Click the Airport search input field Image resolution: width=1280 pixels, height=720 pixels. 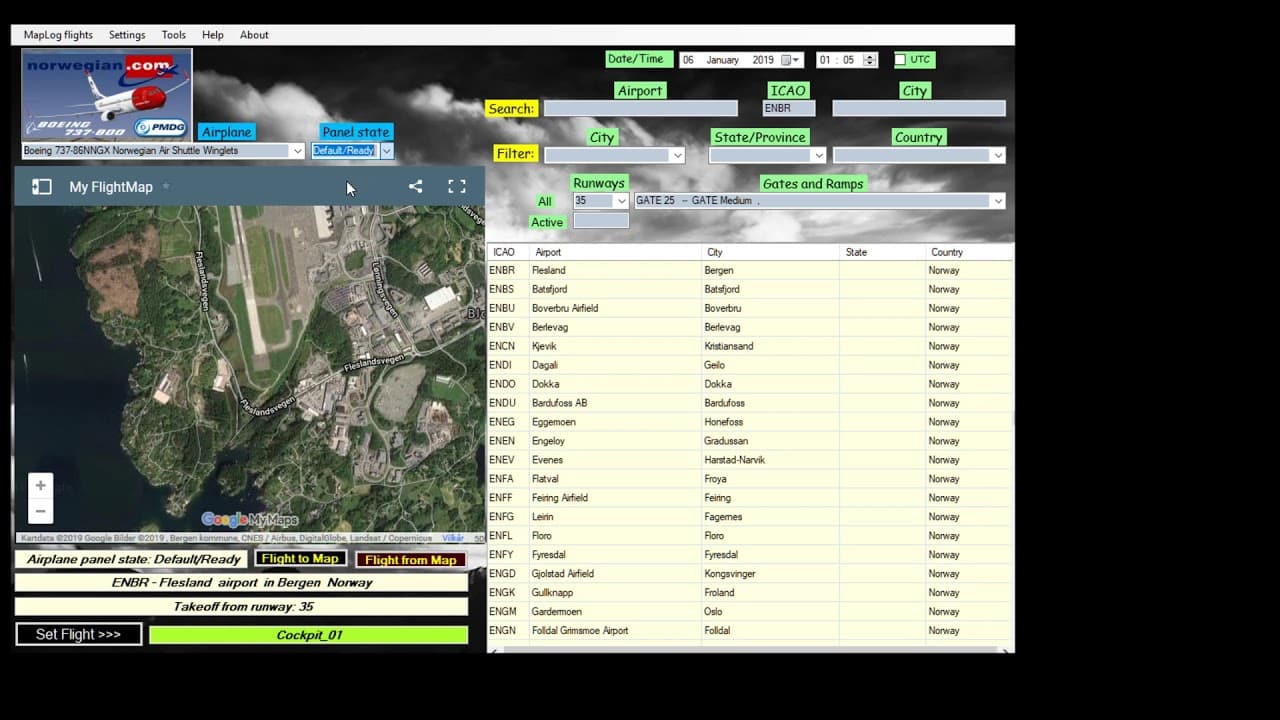(x=640, y=108)
